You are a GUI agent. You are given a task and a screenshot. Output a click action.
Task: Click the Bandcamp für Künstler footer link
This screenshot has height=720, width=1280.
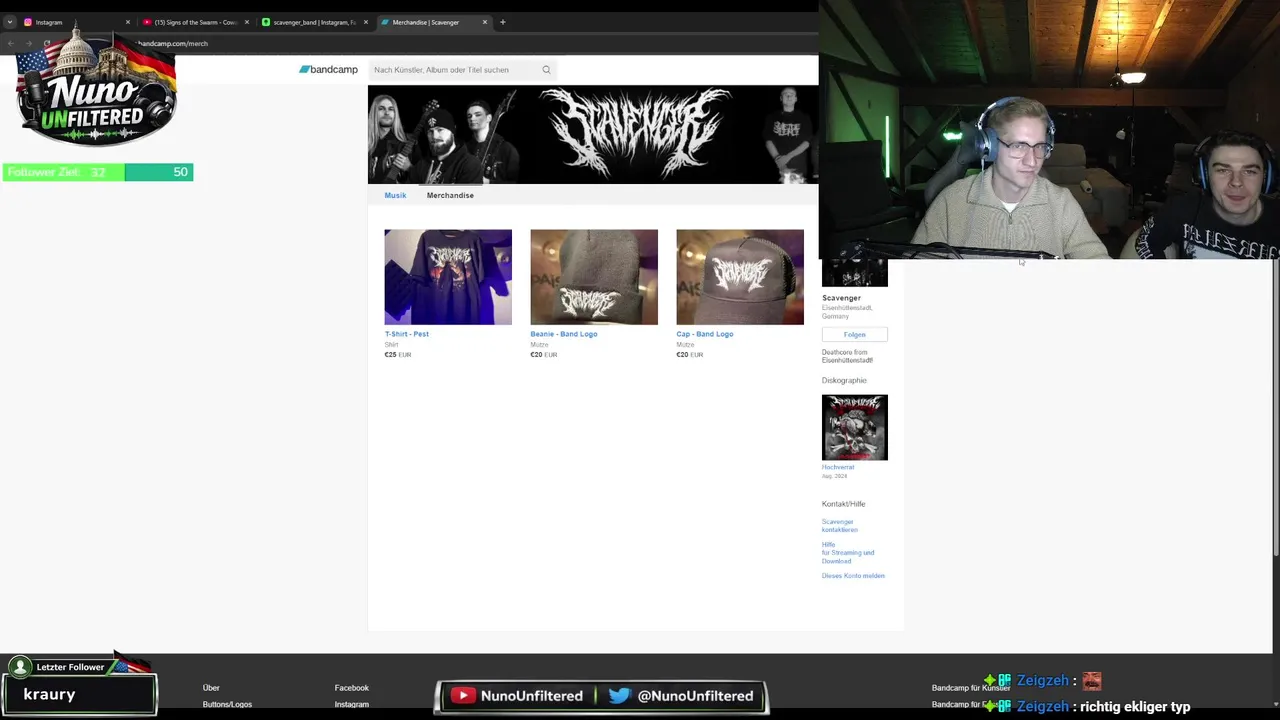tap(971, 688)
